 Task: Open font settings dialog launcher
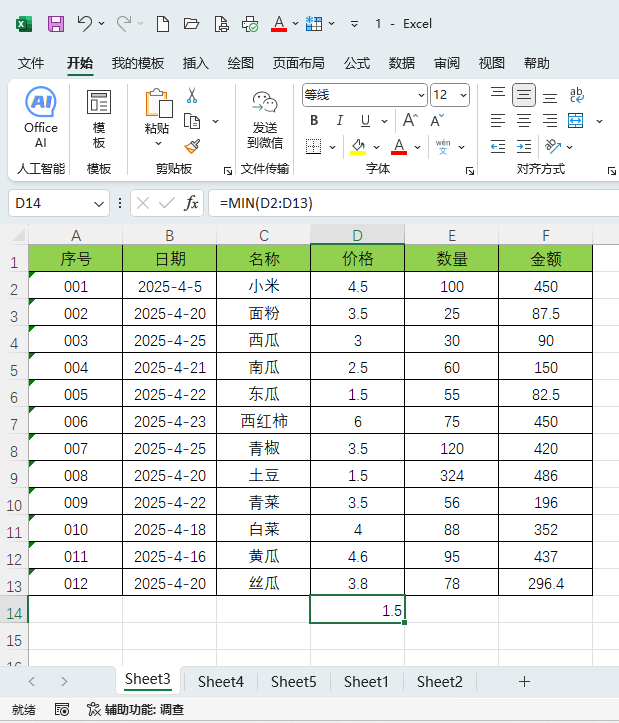coord(470,171)
